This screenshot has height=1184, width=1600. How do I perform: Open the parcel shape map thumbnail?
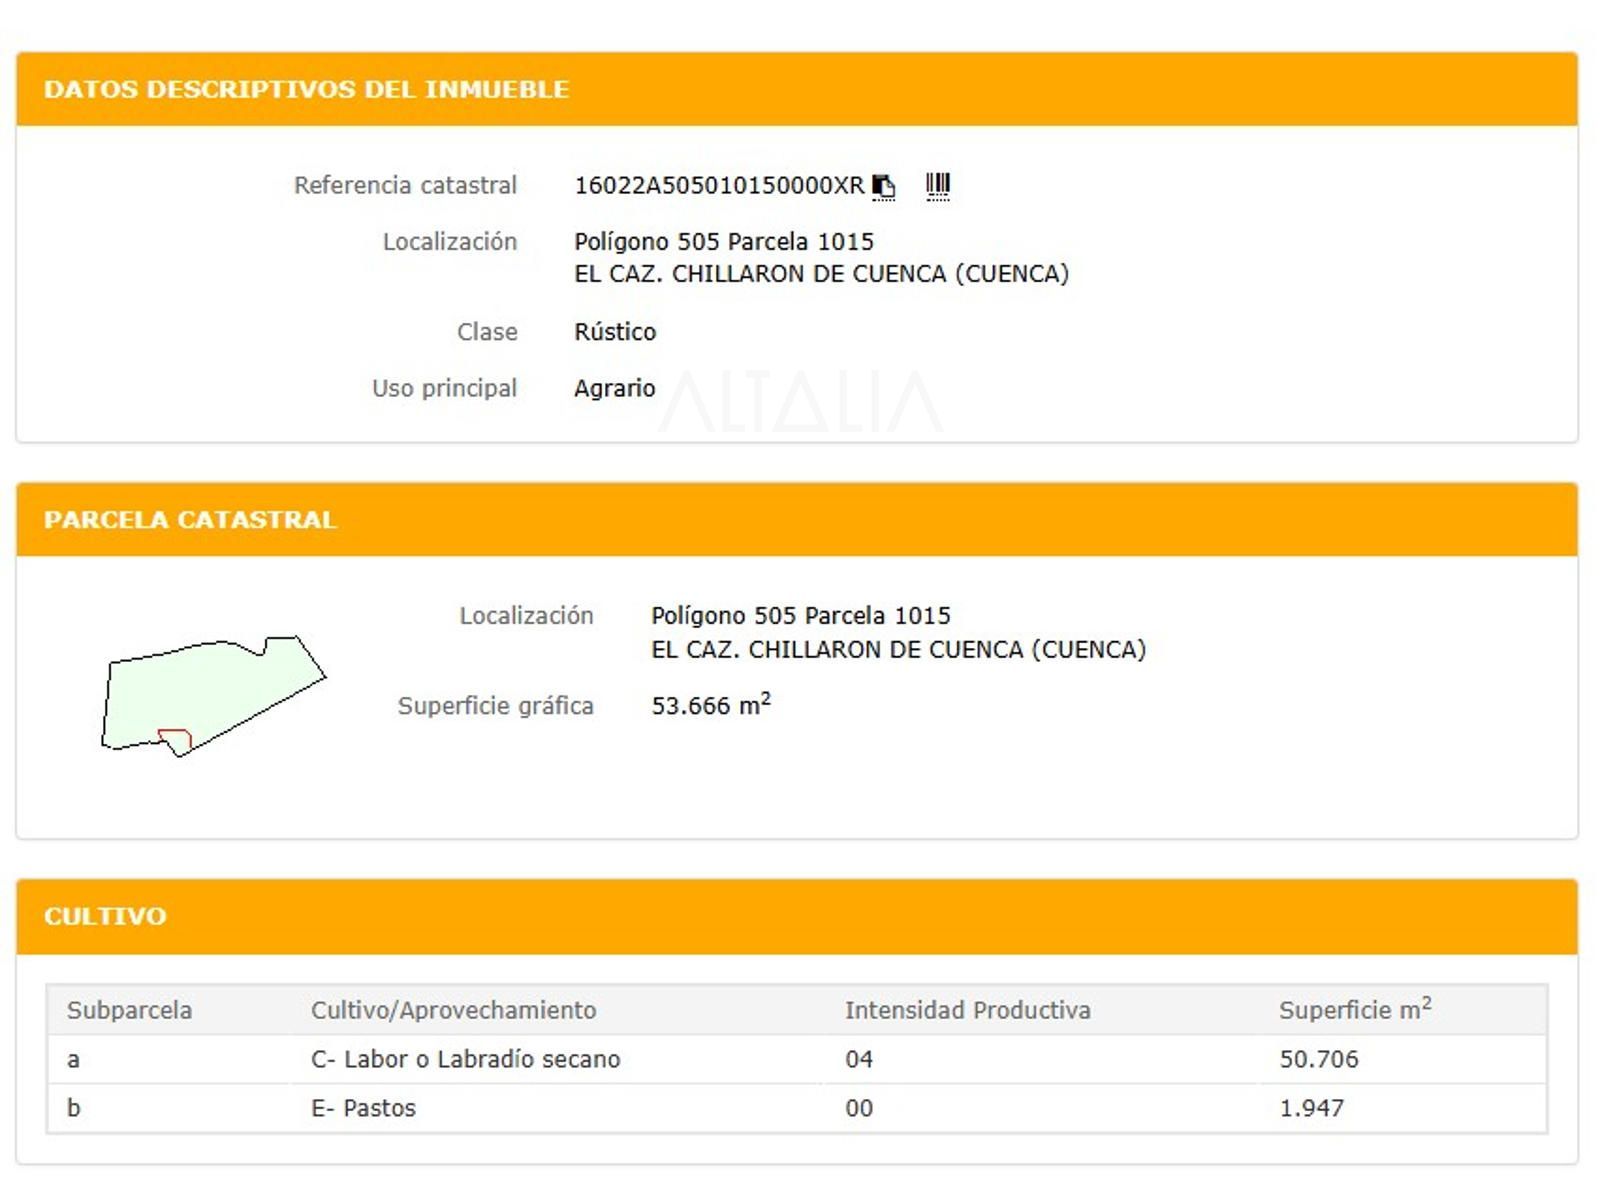coord(213,696)
